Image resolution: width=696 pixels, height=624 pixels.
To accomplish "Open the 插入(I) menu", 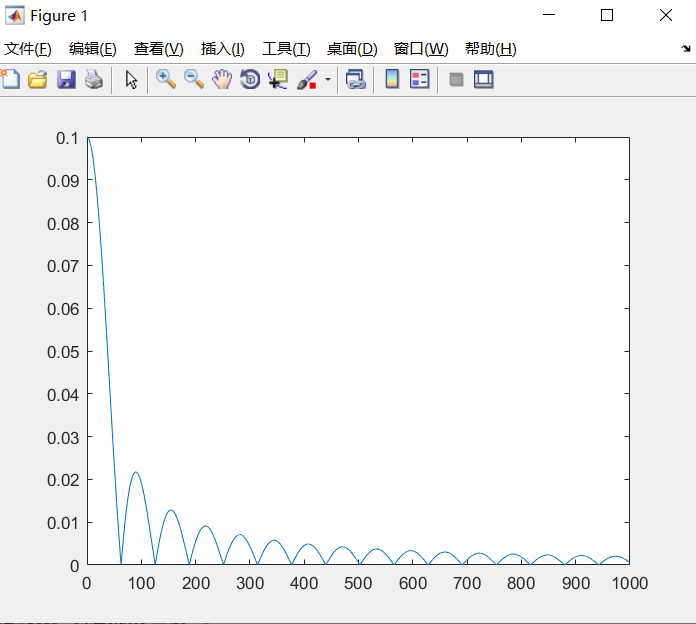I will [x=222, y=49].
